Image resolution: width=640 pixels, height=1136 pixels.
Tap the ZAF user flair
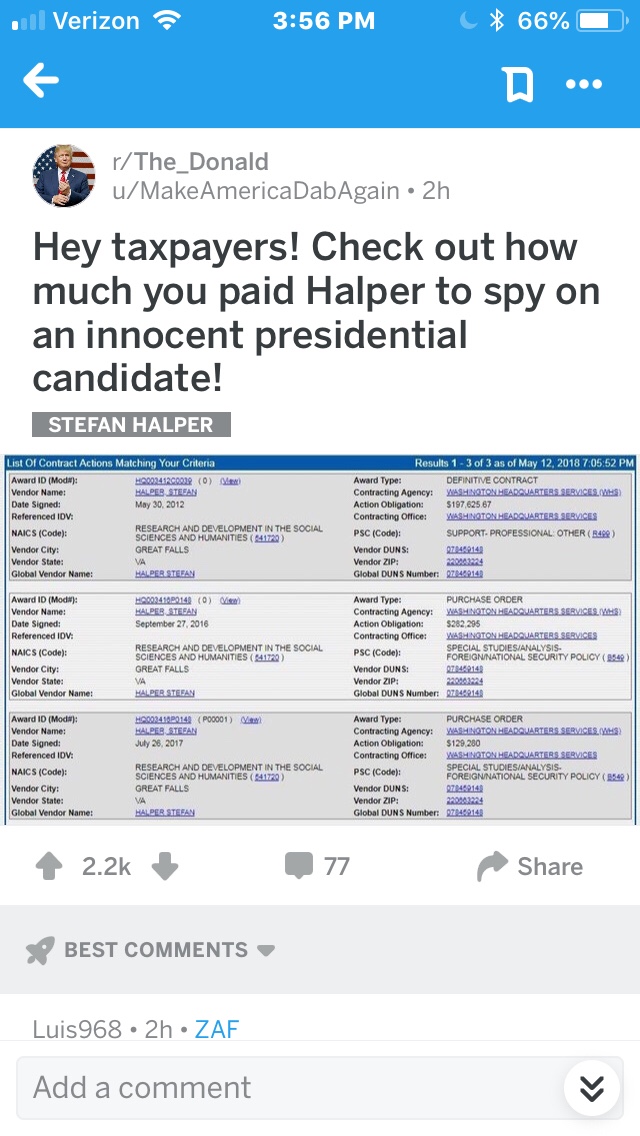click(x=216, y=1029)
